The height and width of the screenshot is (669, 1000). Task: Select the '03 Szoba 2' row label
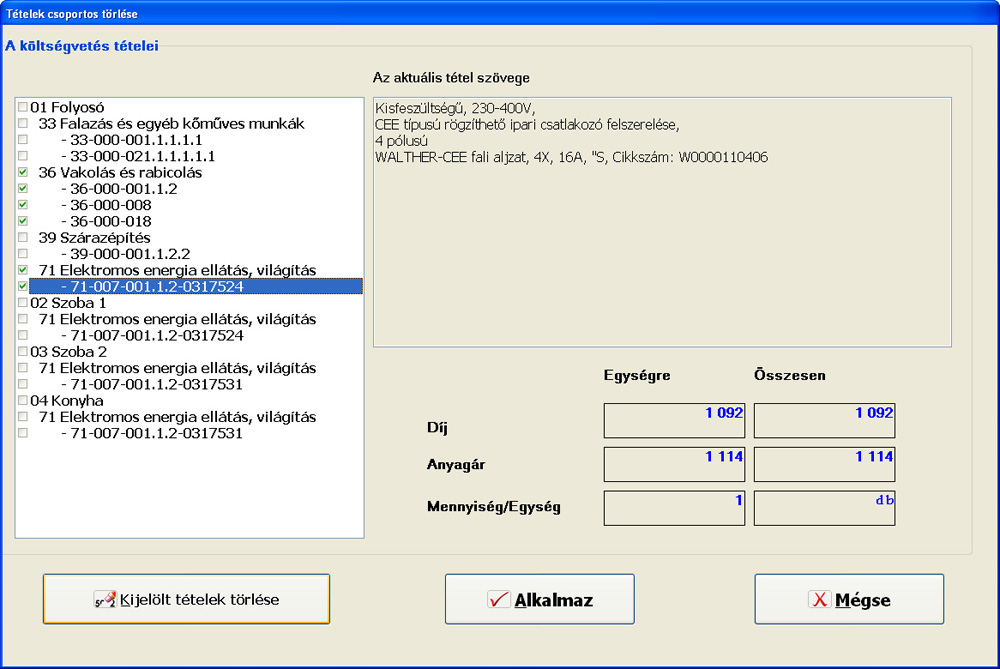[68, 351]
